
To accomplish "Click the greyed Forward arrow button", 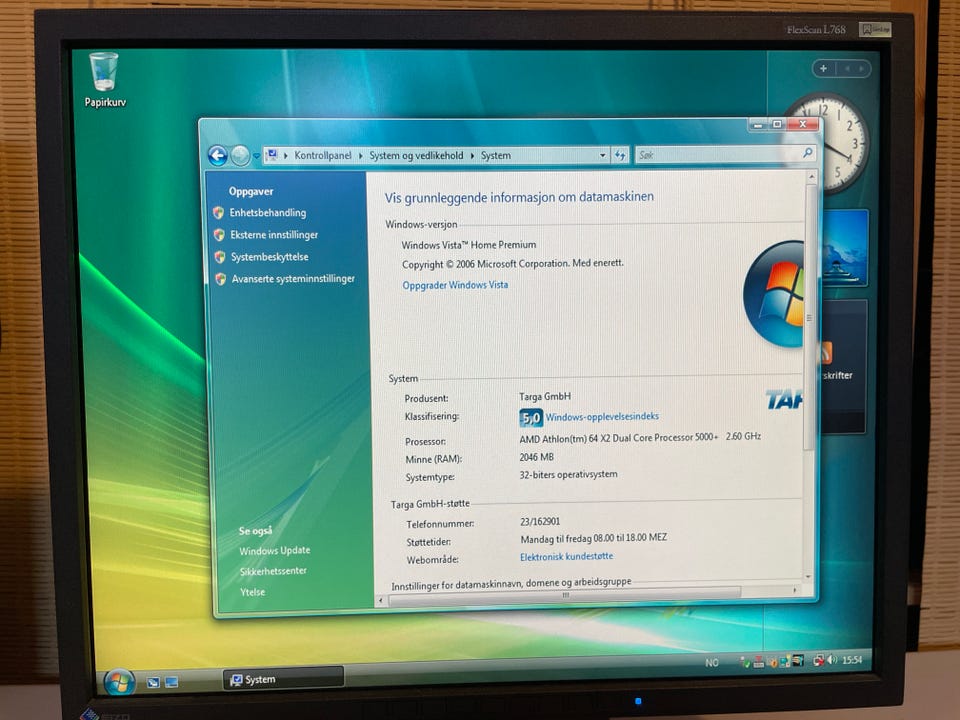I will [240, 156].
